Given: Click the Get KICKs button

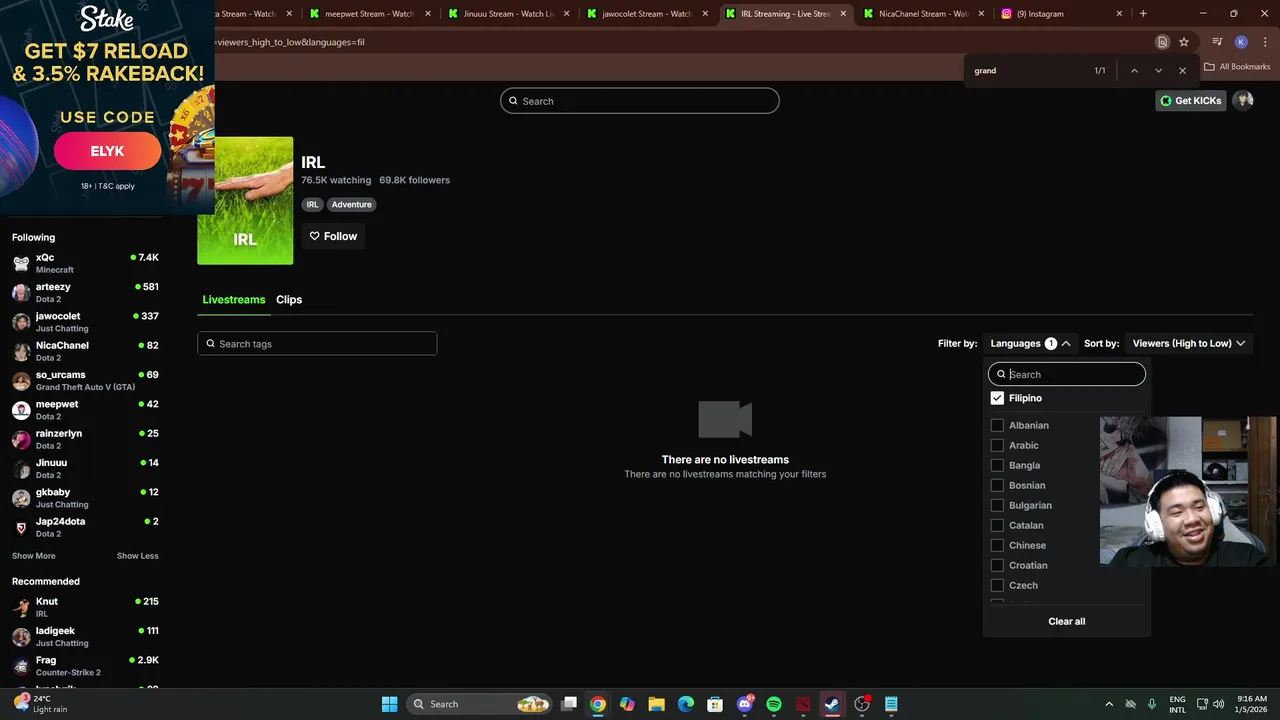Looking at the screenshot, I should (x=1190, y=101).
